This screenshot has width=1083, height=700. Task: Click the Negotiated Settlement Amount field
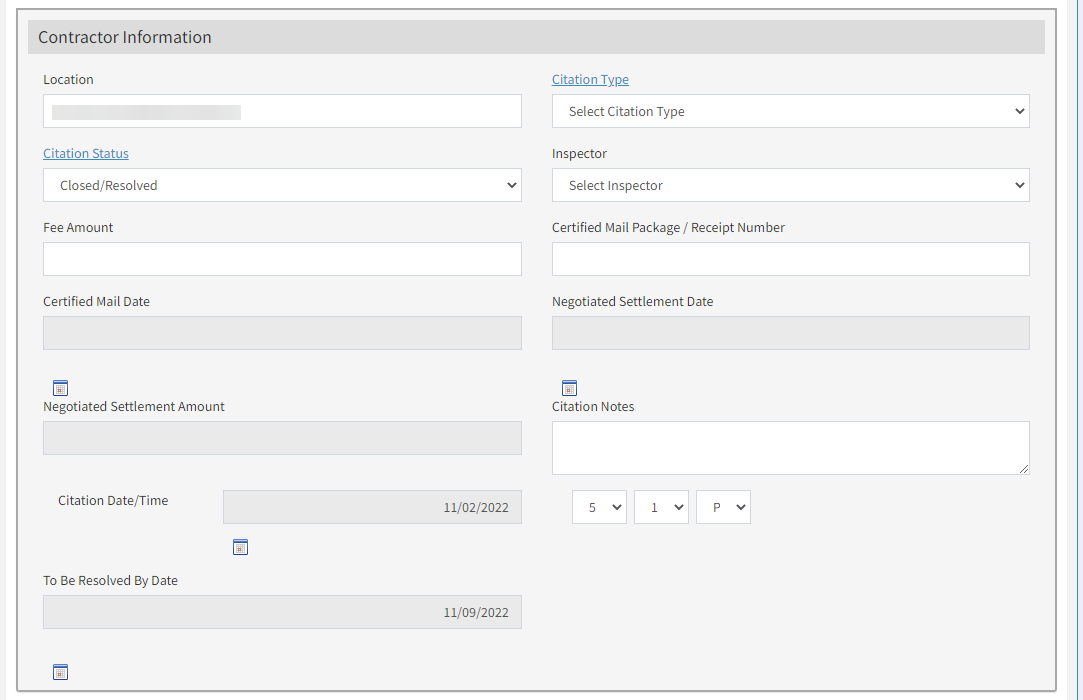282,438
